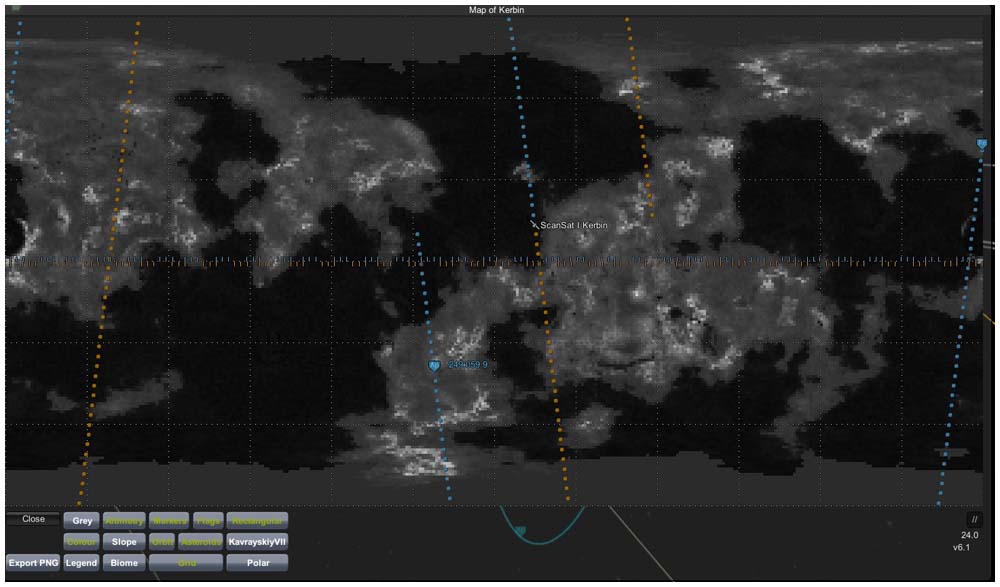Click the 24.0 value text

(x=969, y=535)
